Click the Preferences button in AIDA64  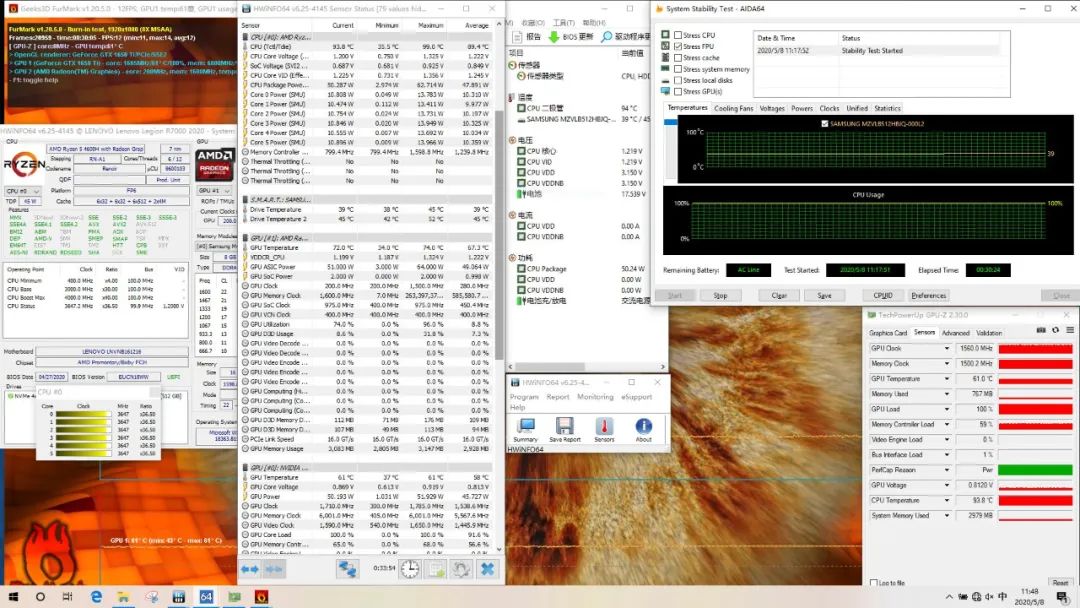point(928,295)
